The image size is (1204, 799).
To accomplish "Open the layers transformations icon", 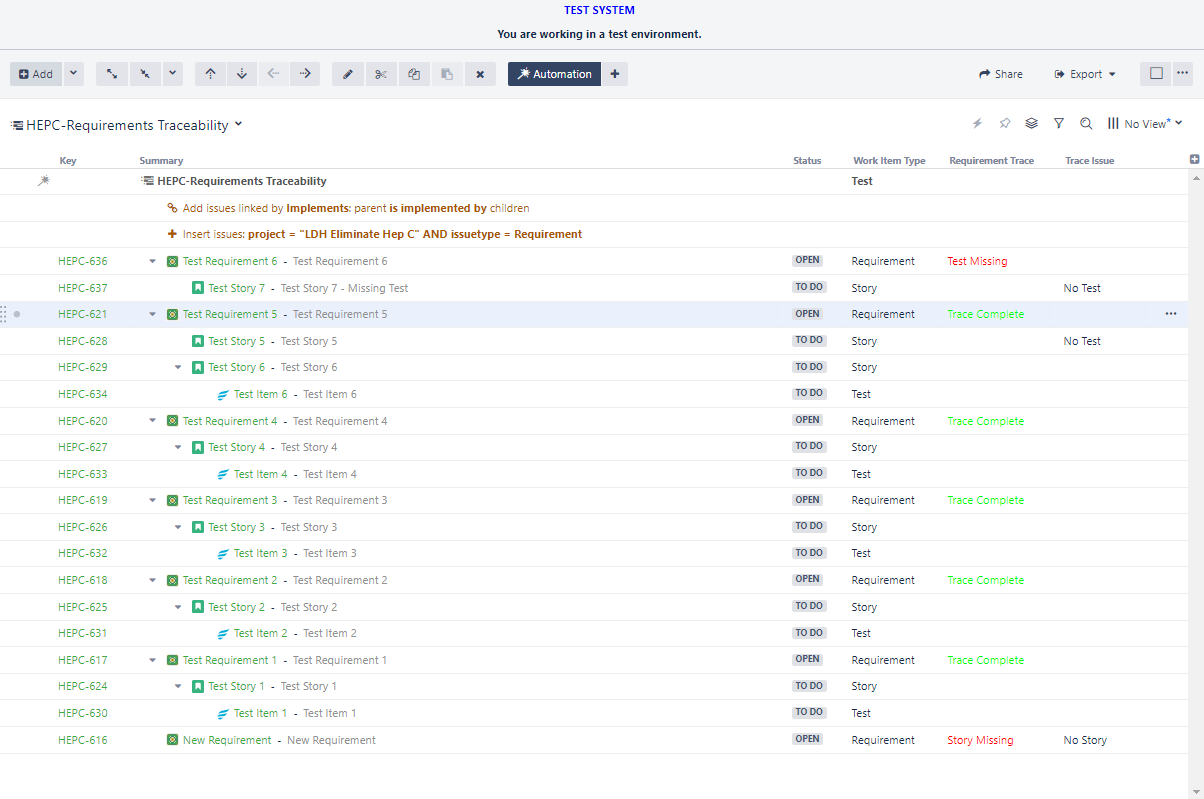I will coord(1032,124).
